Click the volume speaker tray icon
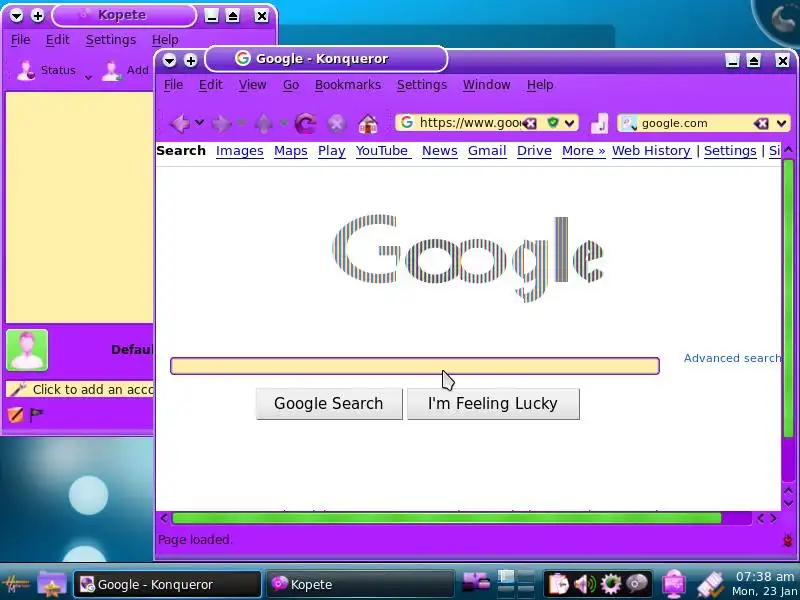This screenshot has width=800, height=600. tap(584, 584)
